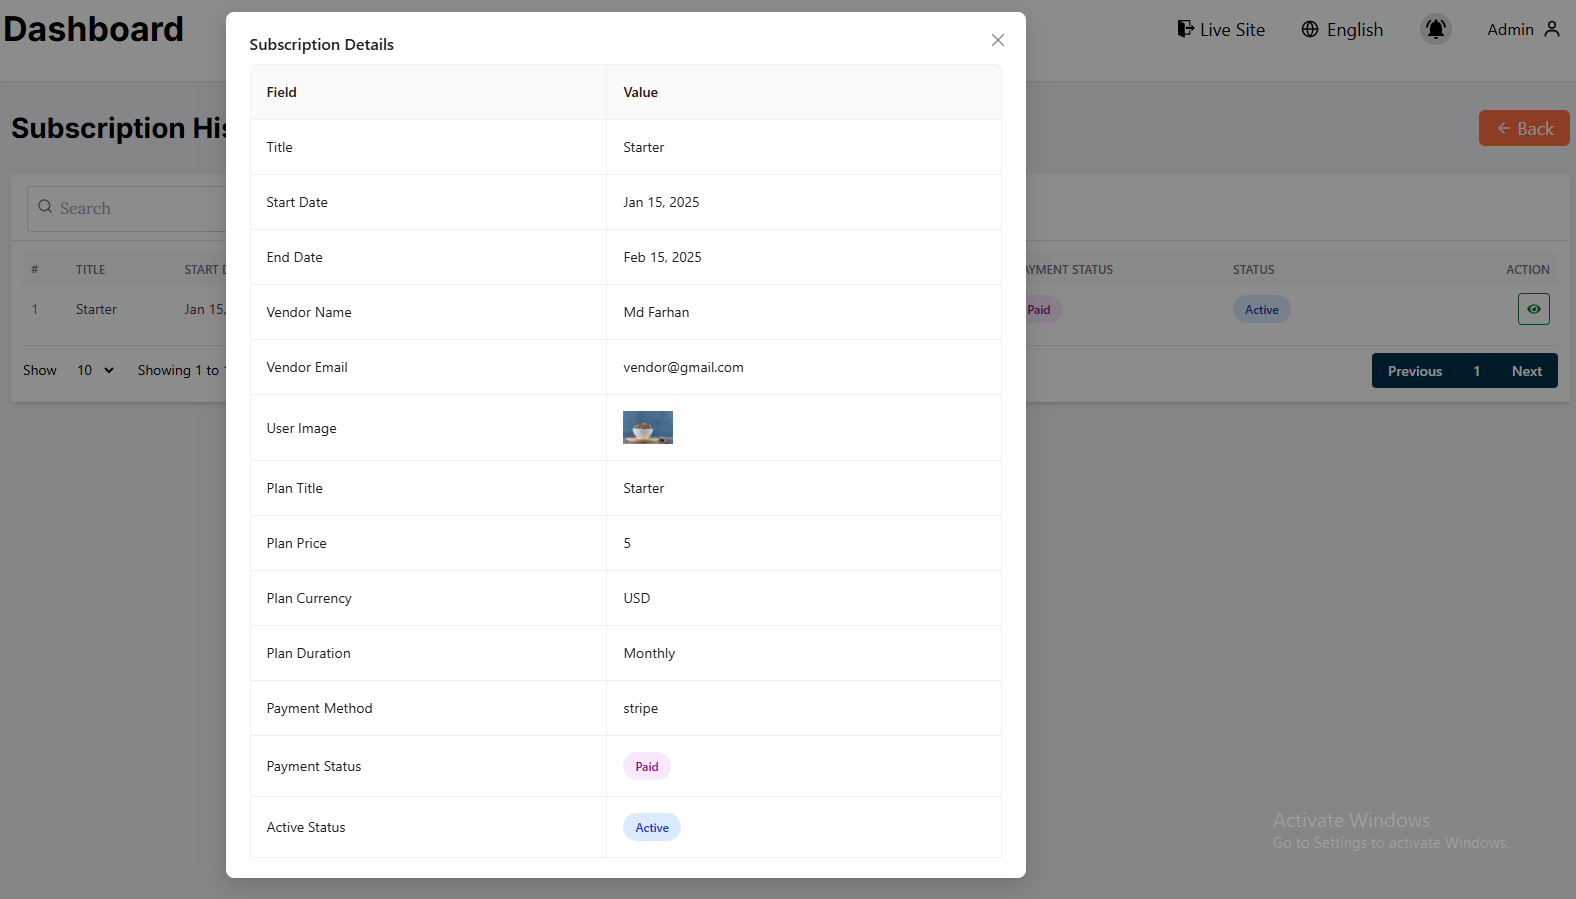Click the notification bell icon
Screen dimensions: 1576x899
[1435, 29]
